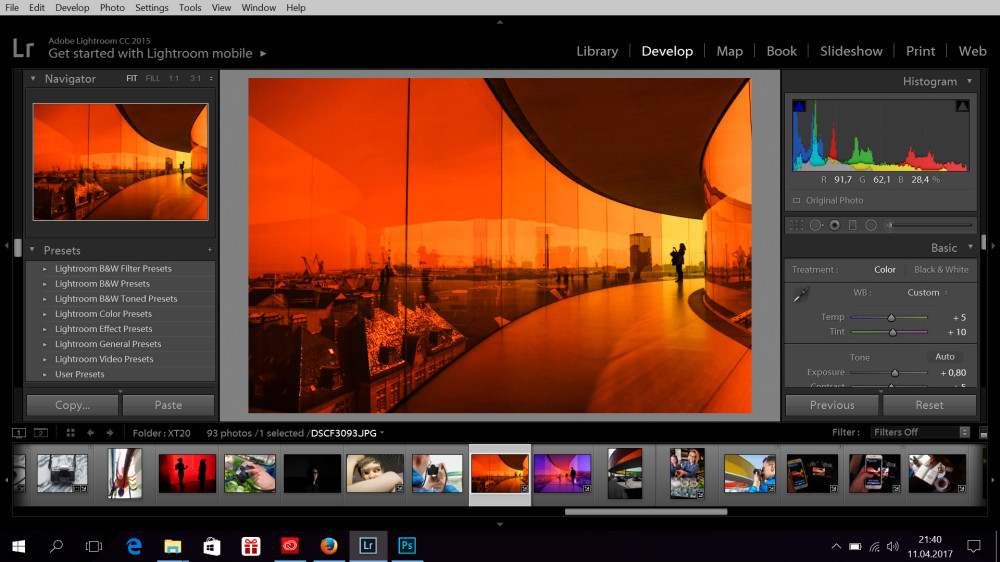Viewport: 1000px width, 562px height.
Task: Open the Develop menu in menu bar
Action: 72,8
